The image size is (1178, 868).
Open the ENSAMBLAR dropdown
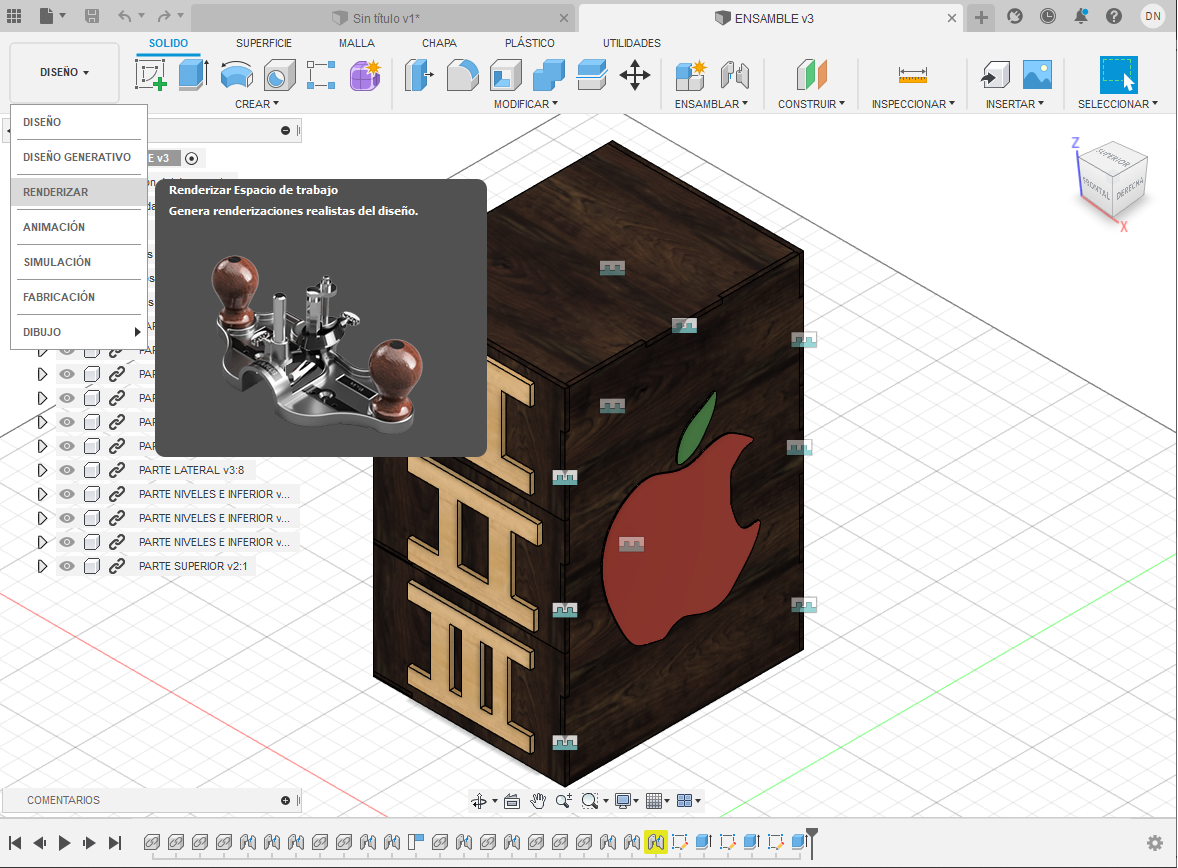point(711,104)
